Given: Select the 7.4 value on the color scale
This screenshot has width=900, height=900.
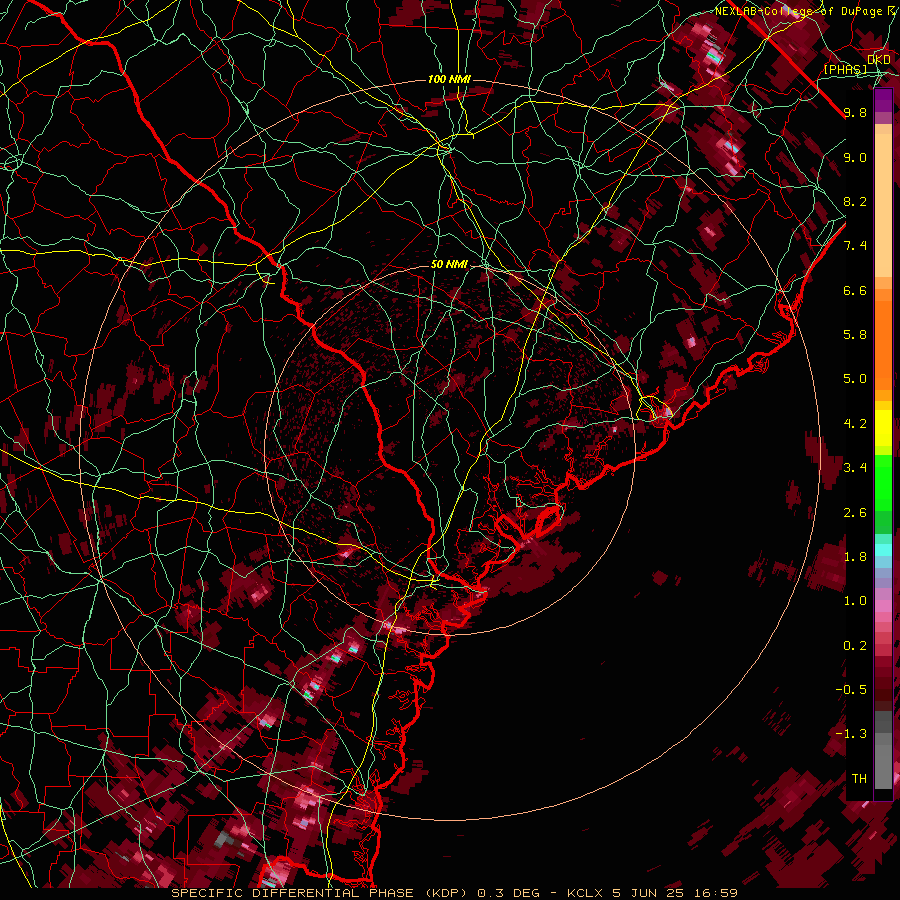Looking at the screenshot, I should 855,246.
